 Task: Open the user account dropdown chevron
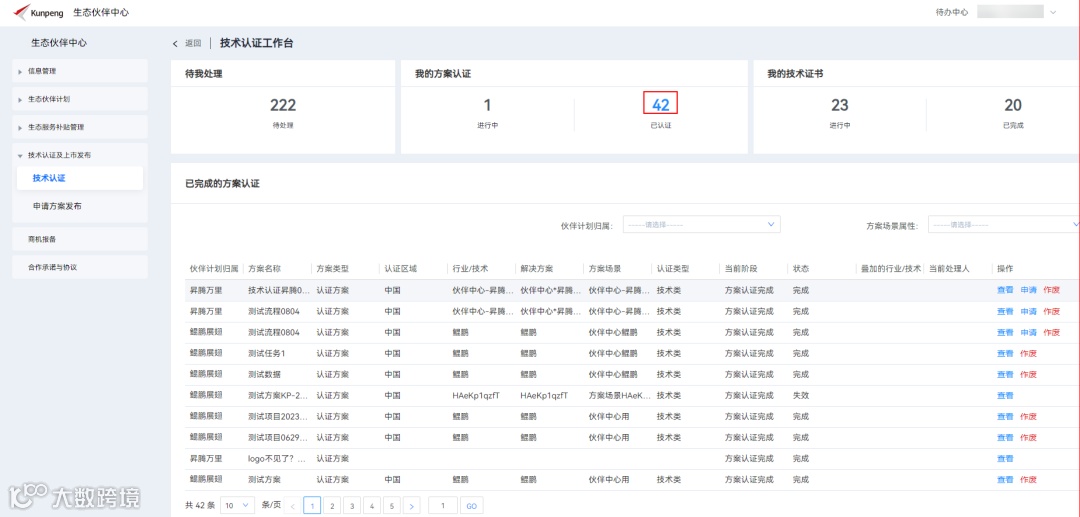(1052, 12)
